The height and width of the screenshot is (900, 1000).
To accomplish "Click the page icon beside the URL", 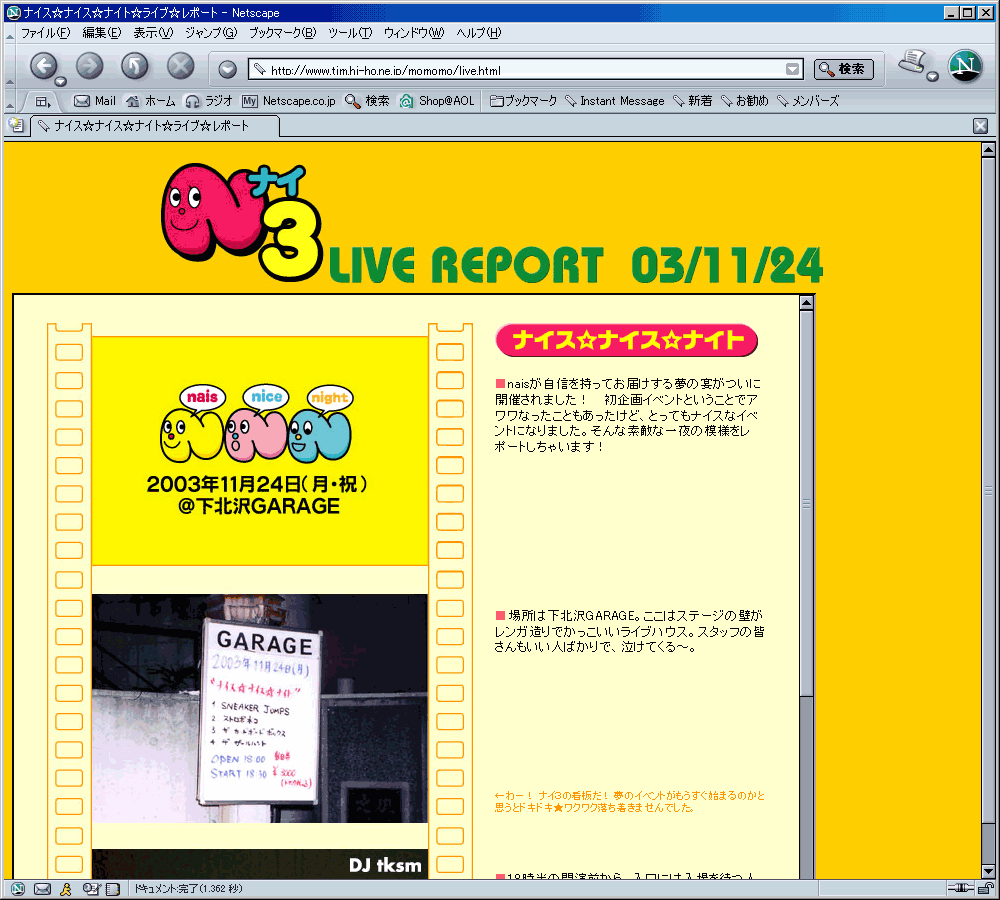I will [x=260, y=70].
